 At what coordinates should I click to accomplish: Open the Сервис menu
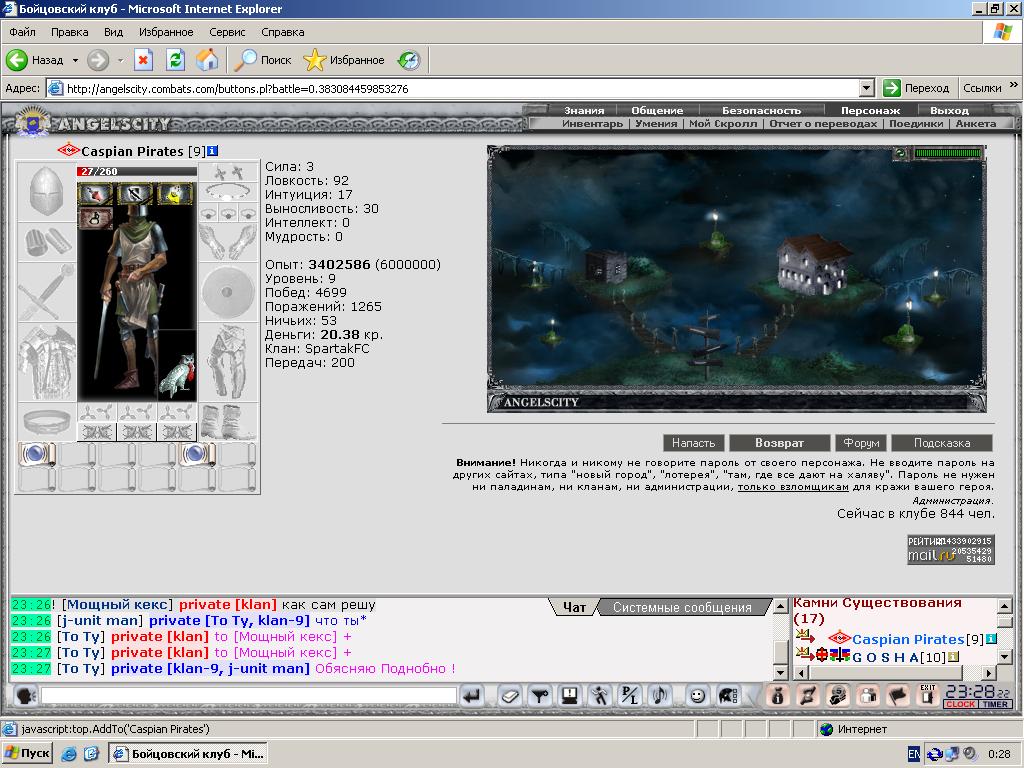click(x=227, y=32)
